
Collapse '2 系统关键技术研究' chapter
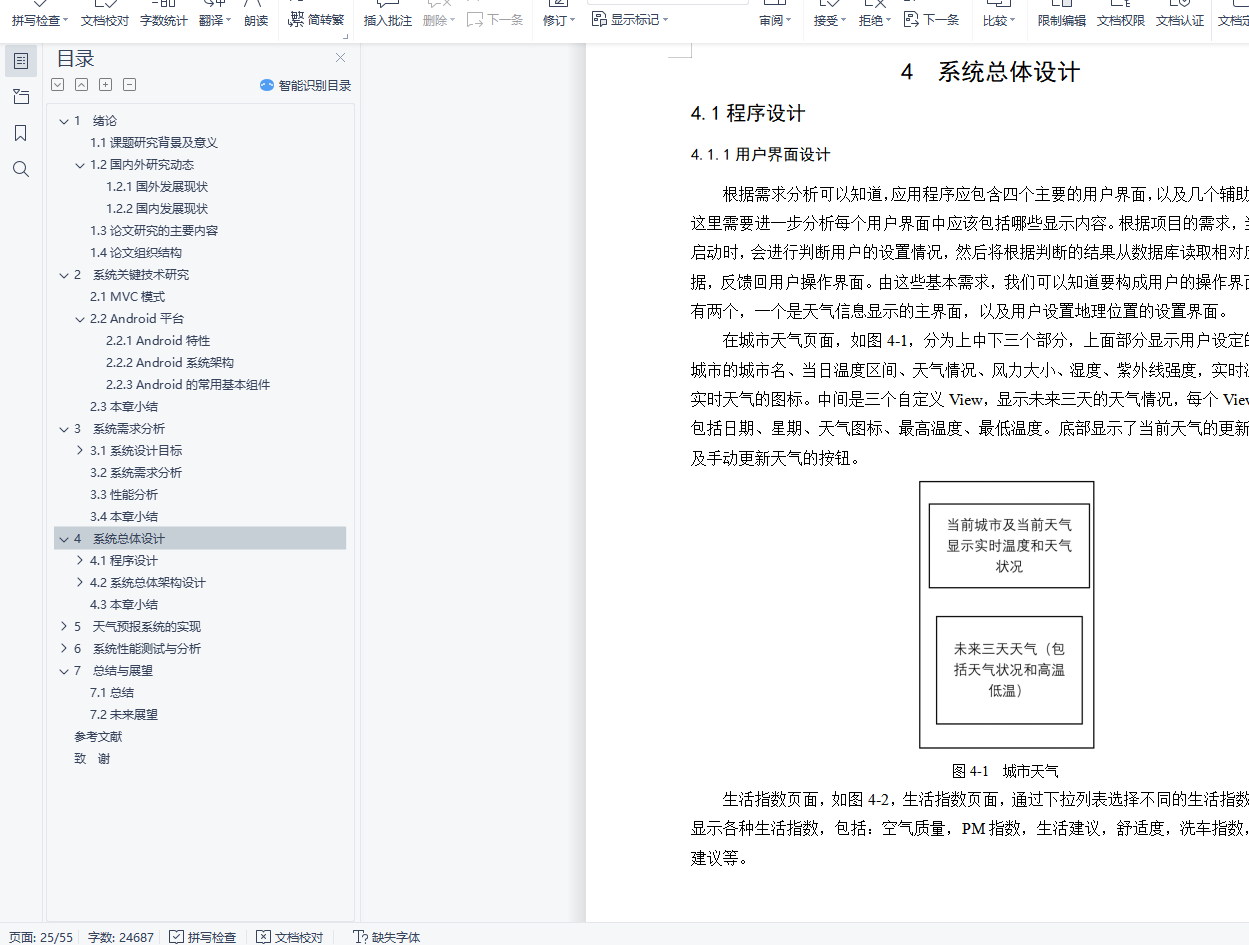[64, 275]
